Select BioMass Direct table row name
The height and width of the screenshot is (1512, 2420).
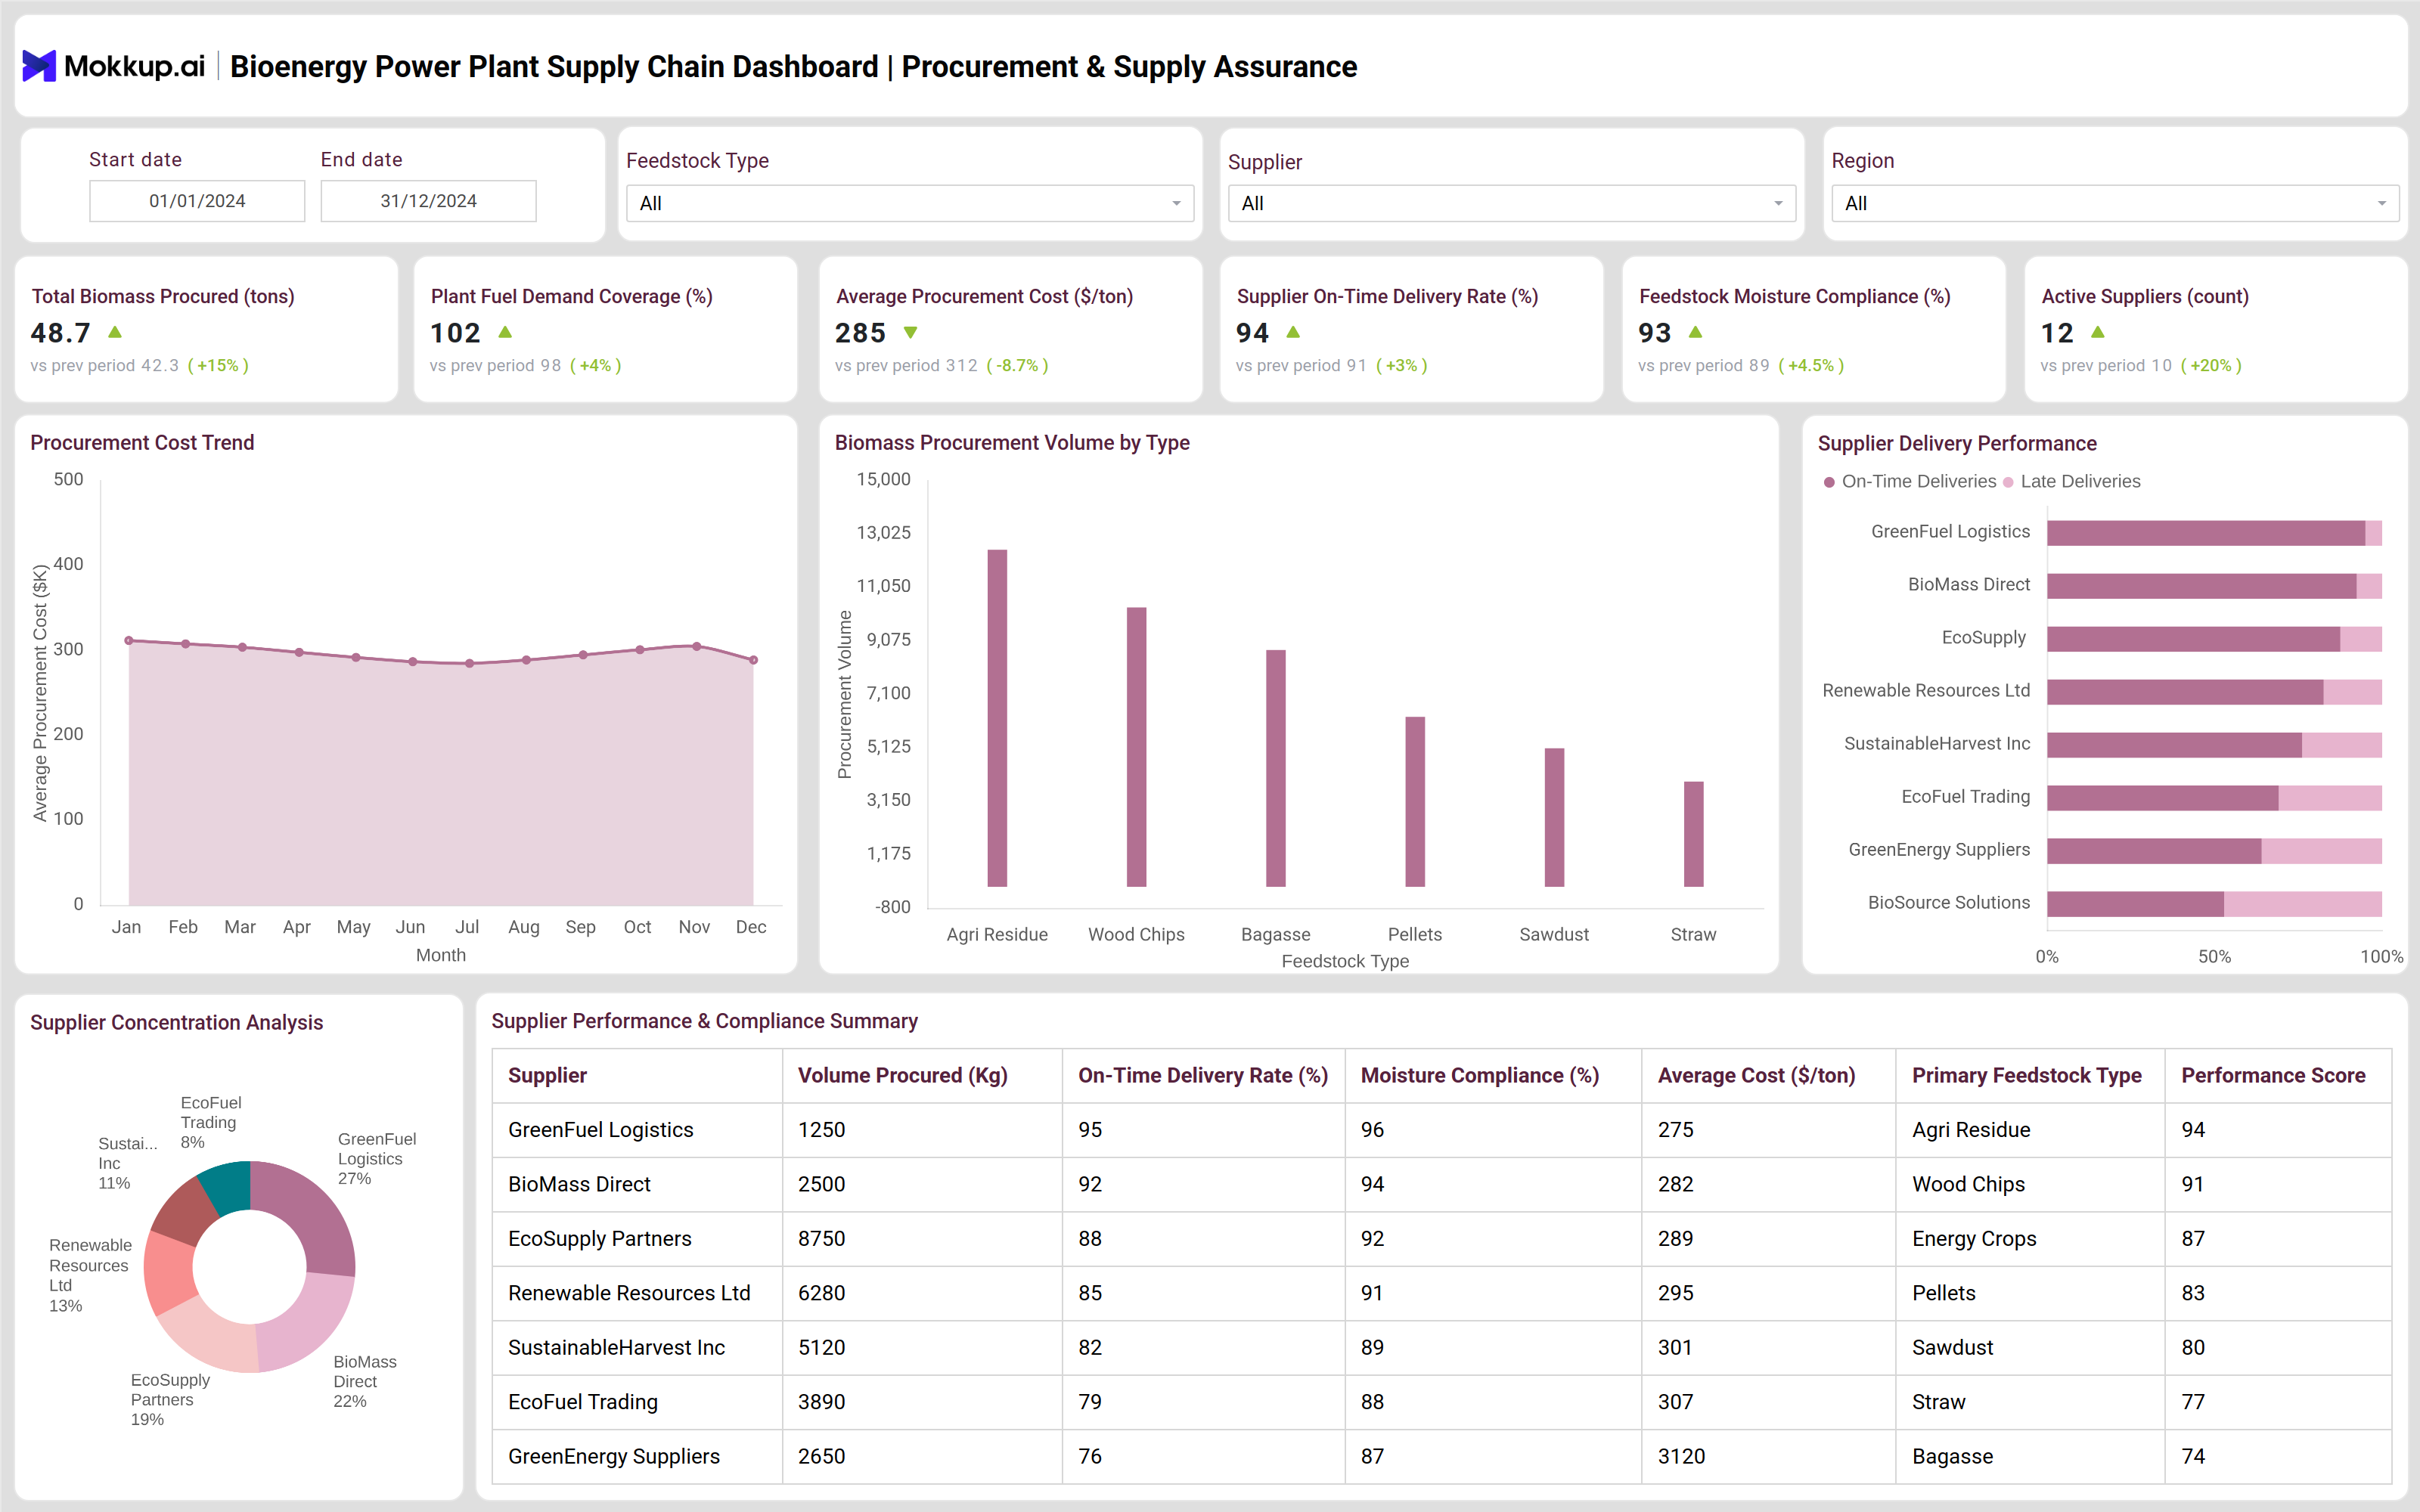[x=579, y=1184]
